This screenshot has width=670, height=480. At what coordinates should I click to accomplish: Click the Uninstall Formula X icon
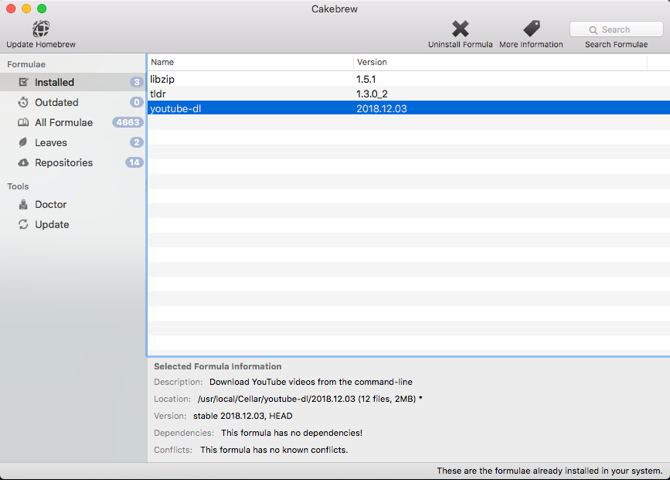click(460, 29)
